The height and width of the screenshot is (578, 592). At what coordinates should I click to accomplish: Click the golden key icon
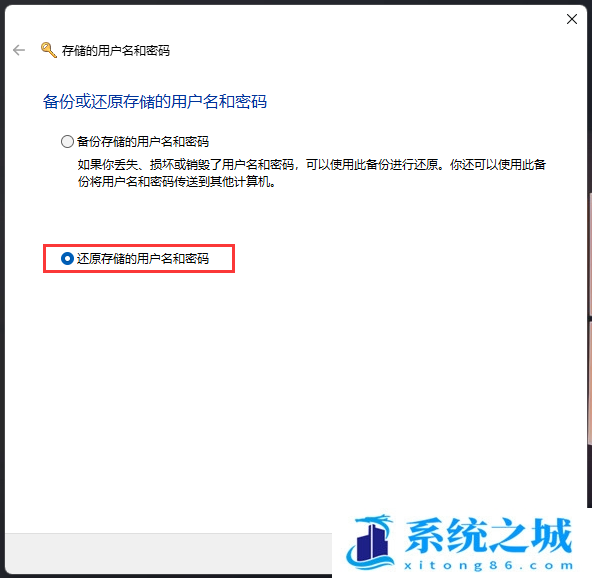tap(49, 50)
